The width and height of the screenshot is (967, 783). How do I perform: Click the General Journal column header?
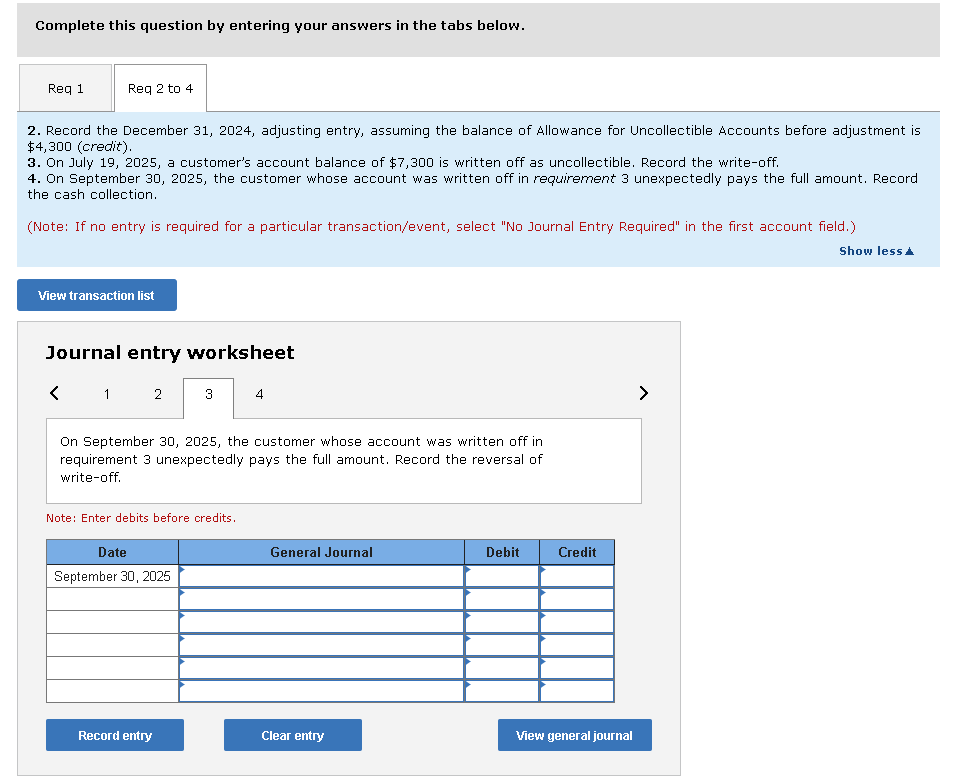pos(321,552)
